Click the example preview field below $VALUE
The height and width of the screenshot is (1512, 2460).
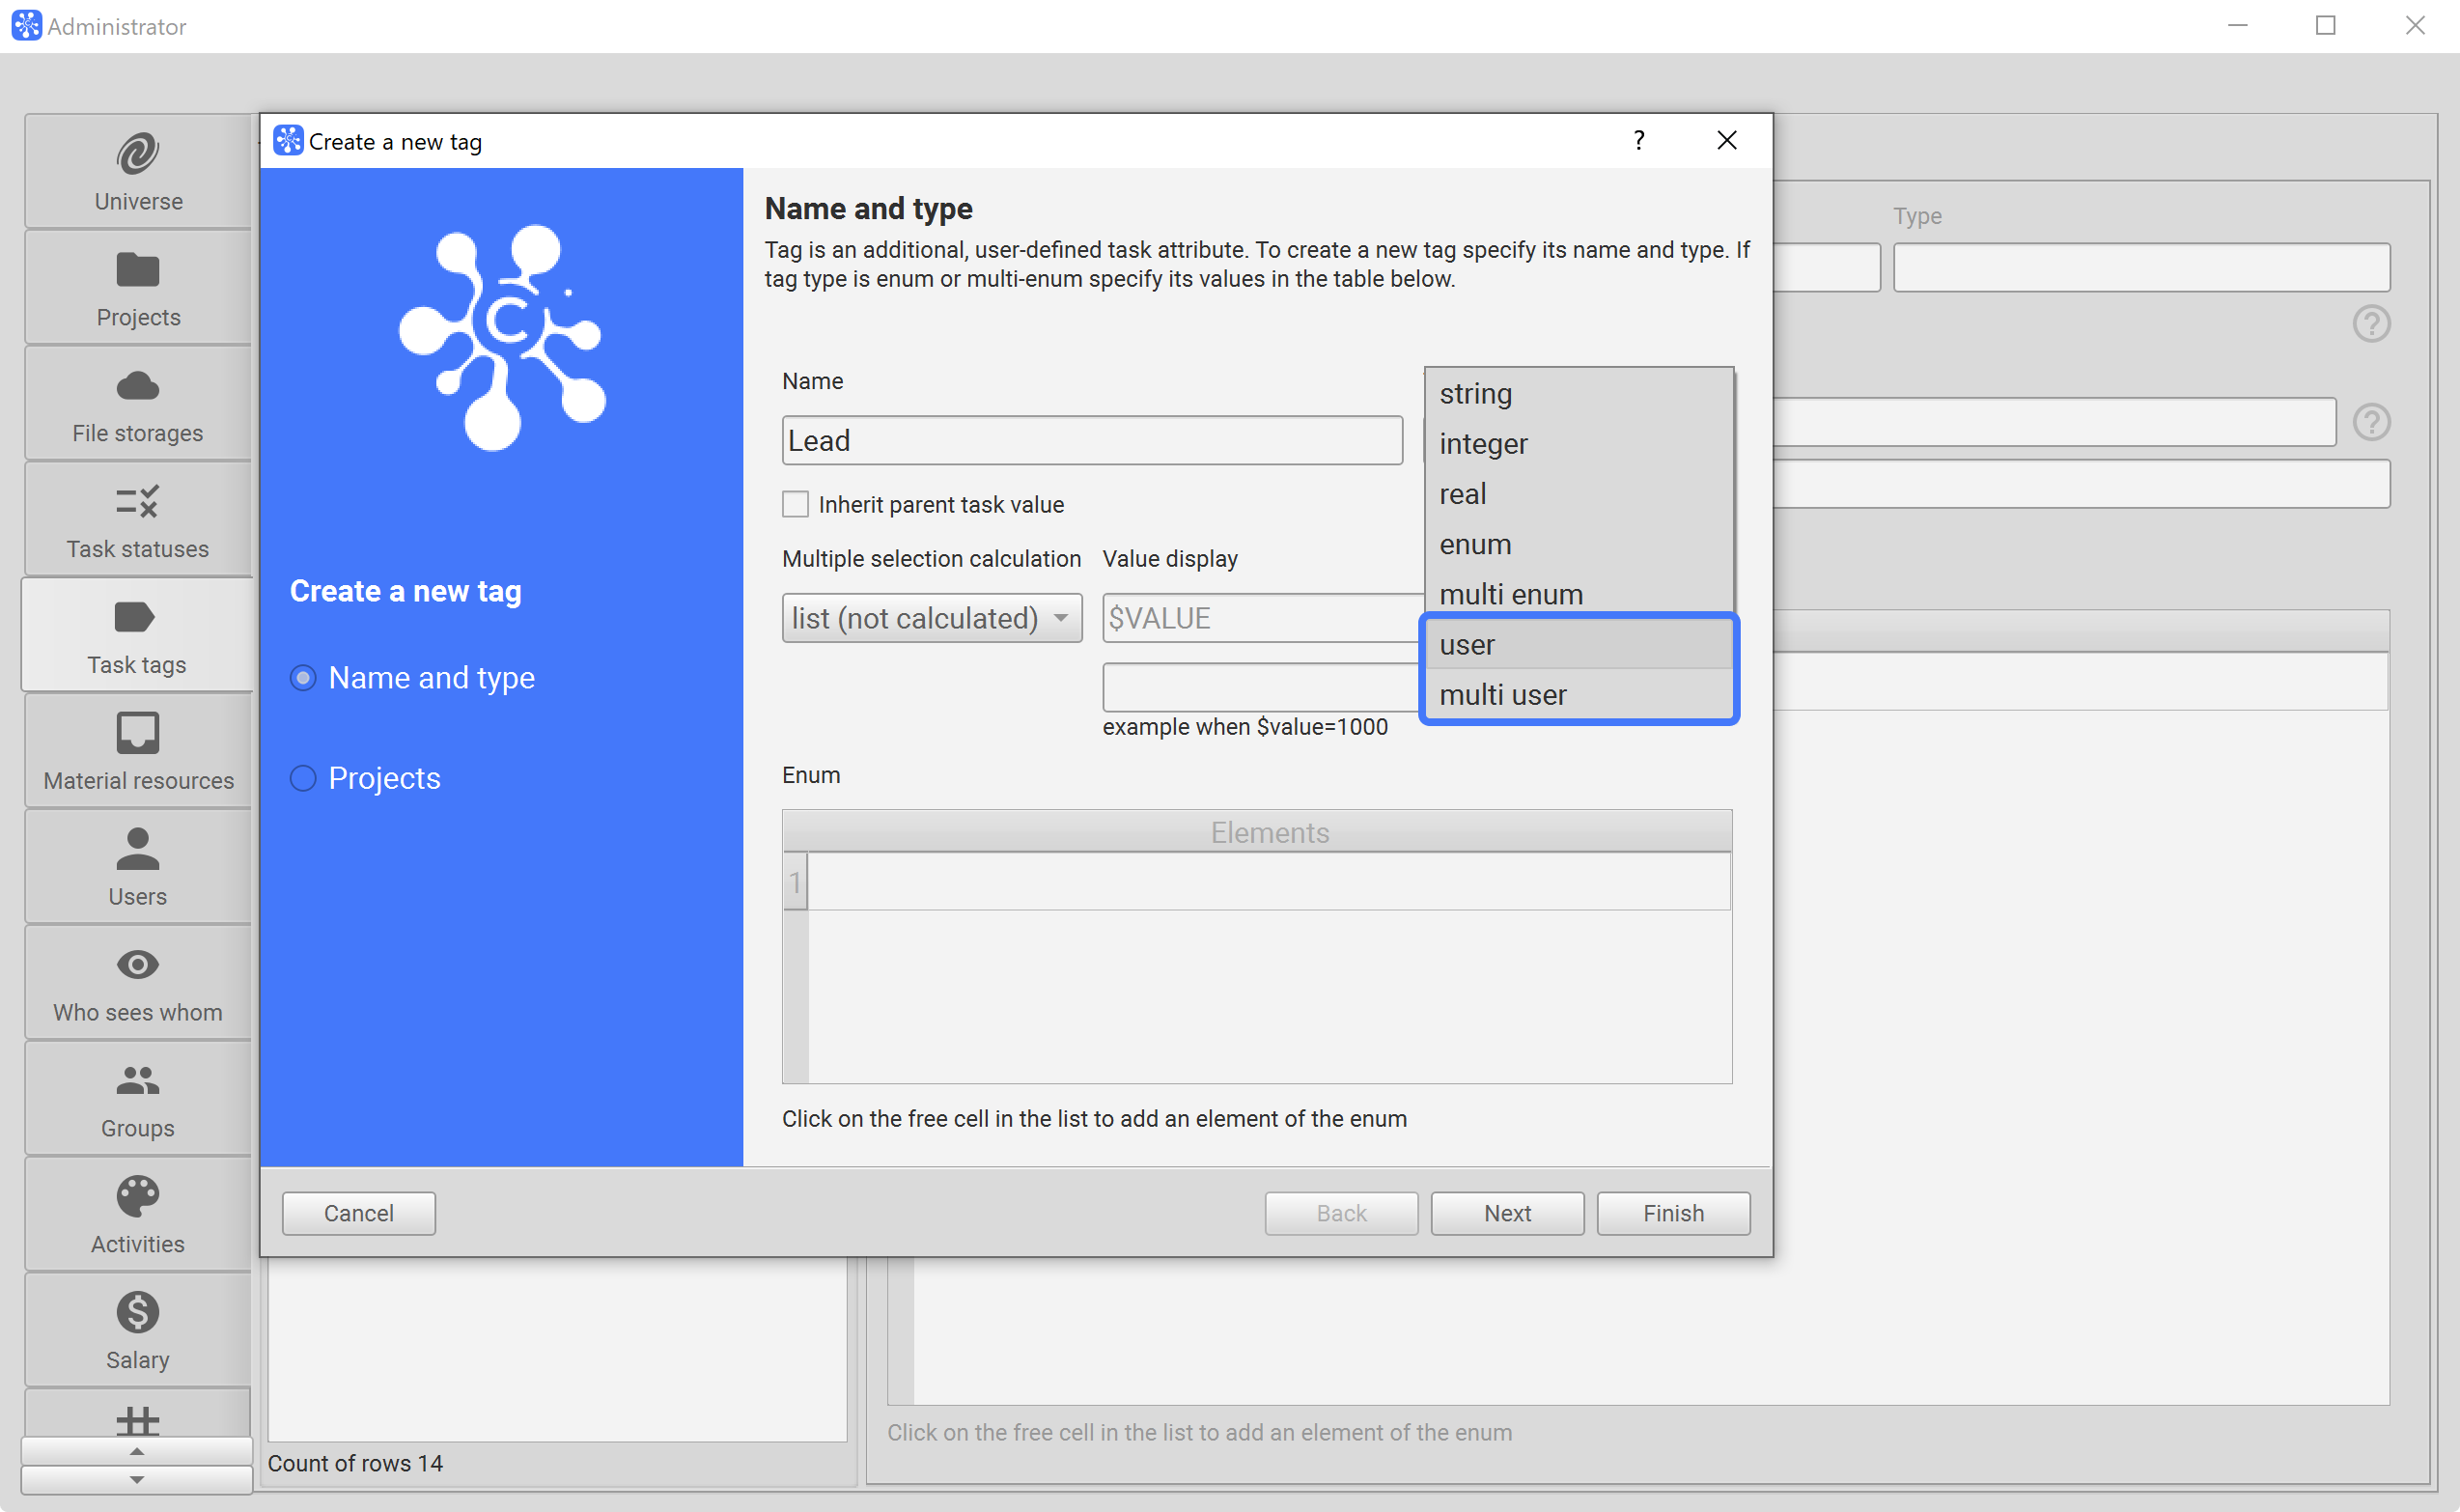pos(1263,687)
